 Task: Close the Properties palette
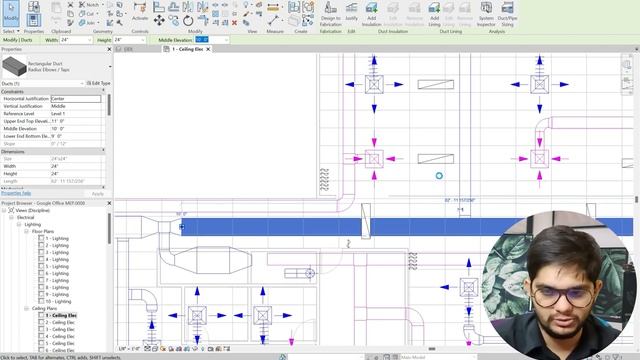click(109, 49)
